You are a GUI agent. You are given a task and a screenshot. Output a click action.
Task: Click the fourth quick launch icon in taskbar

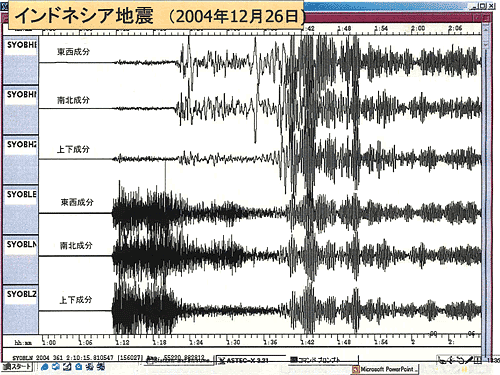point(78,367)
